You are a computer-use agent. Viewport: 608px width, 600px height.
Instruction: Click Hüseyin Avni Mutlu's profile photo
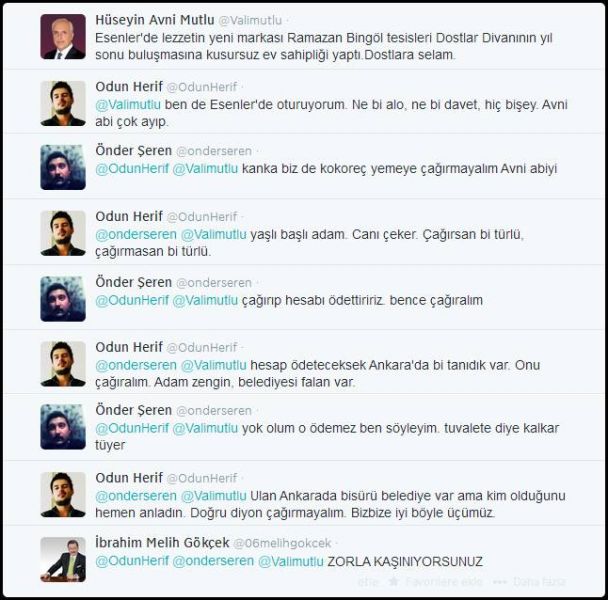63,36
